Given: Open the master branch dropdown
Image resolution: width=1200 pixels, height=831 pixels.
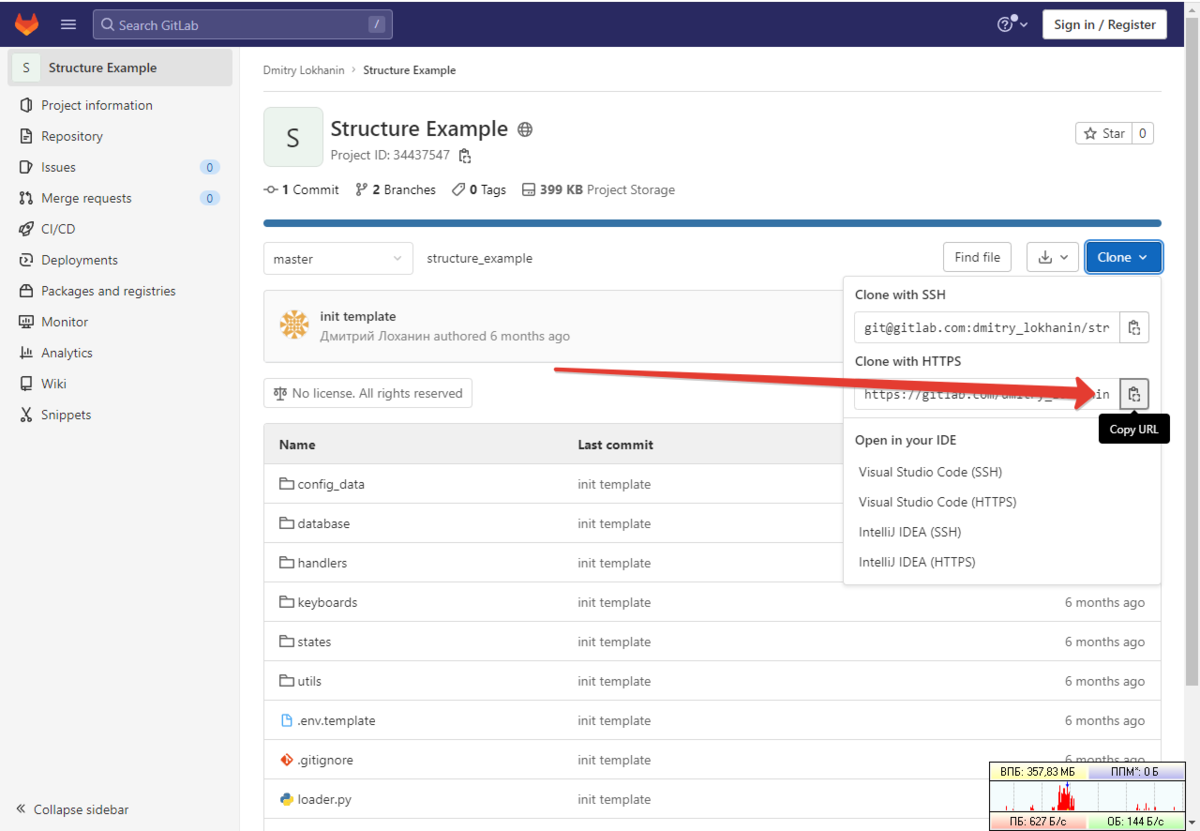Looking at the screenshot, I should point(337,258).
